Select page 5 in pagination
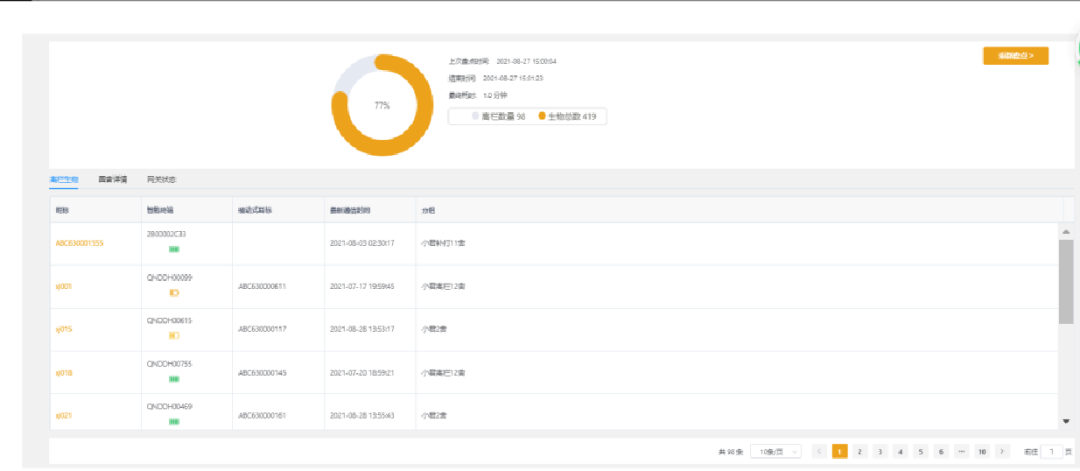Screen dimensions: 1080x471 (921, 452)
